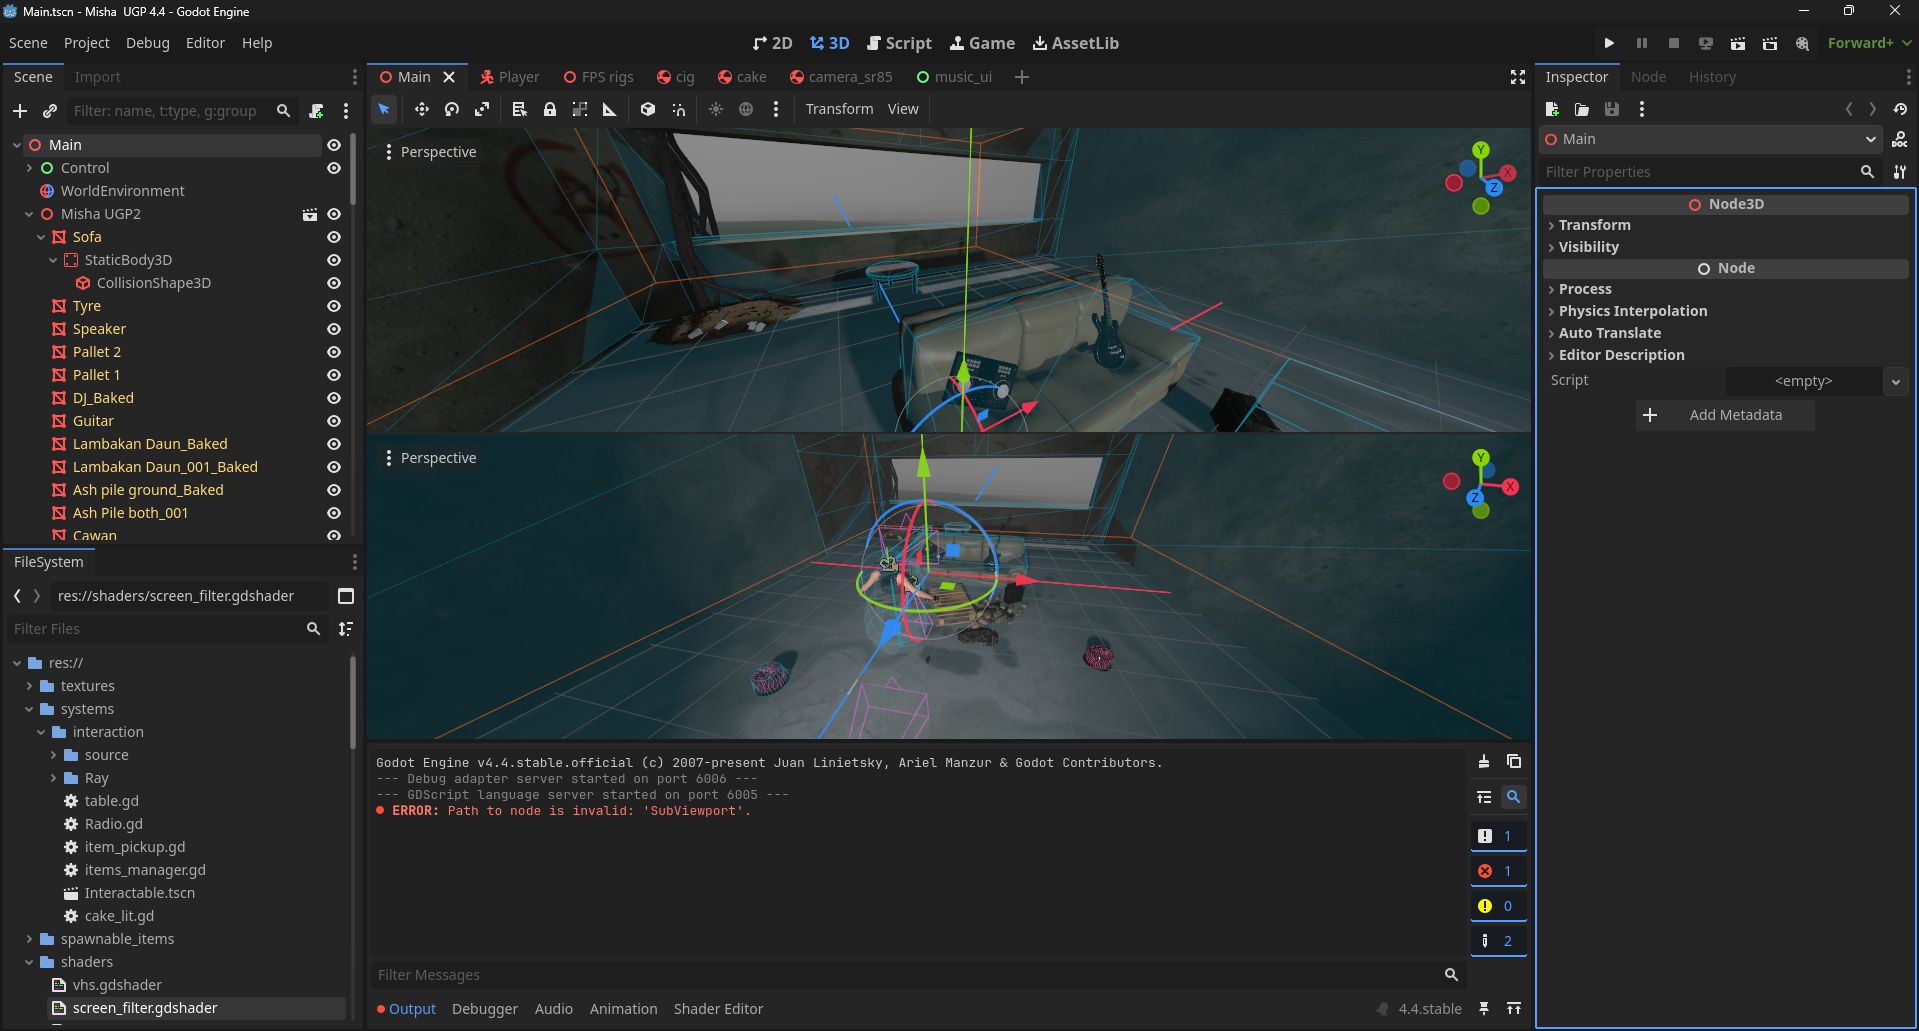1919x1031 pixels.
Task: Select the Move mode tool
Action: 421,109
